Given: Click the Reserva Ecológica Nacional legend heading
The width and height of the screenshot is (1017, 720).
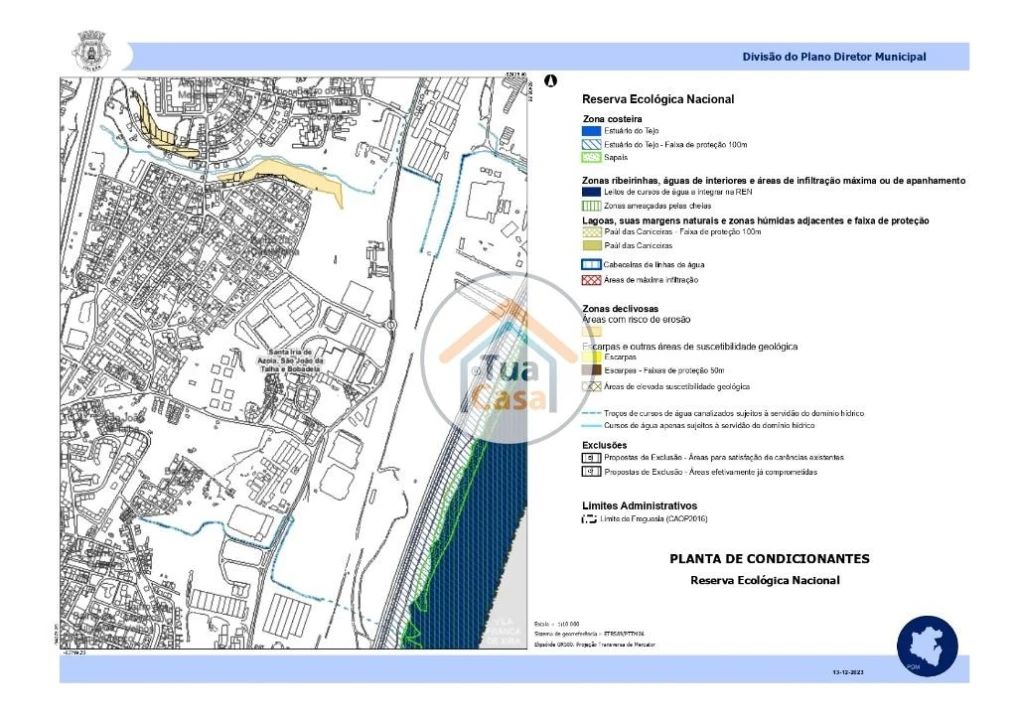Looking at the screenshot, I should pyautogui.click(x=658, y=99).
